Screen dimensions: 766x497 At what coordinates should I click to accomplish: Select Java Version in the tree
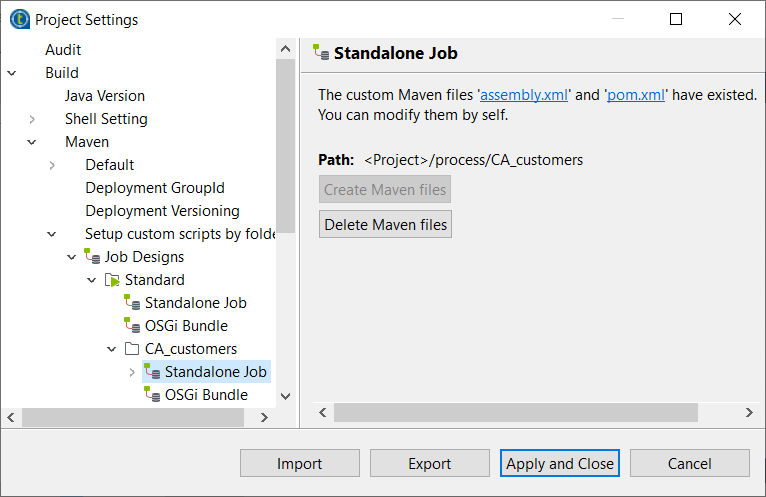pos(105,96)
